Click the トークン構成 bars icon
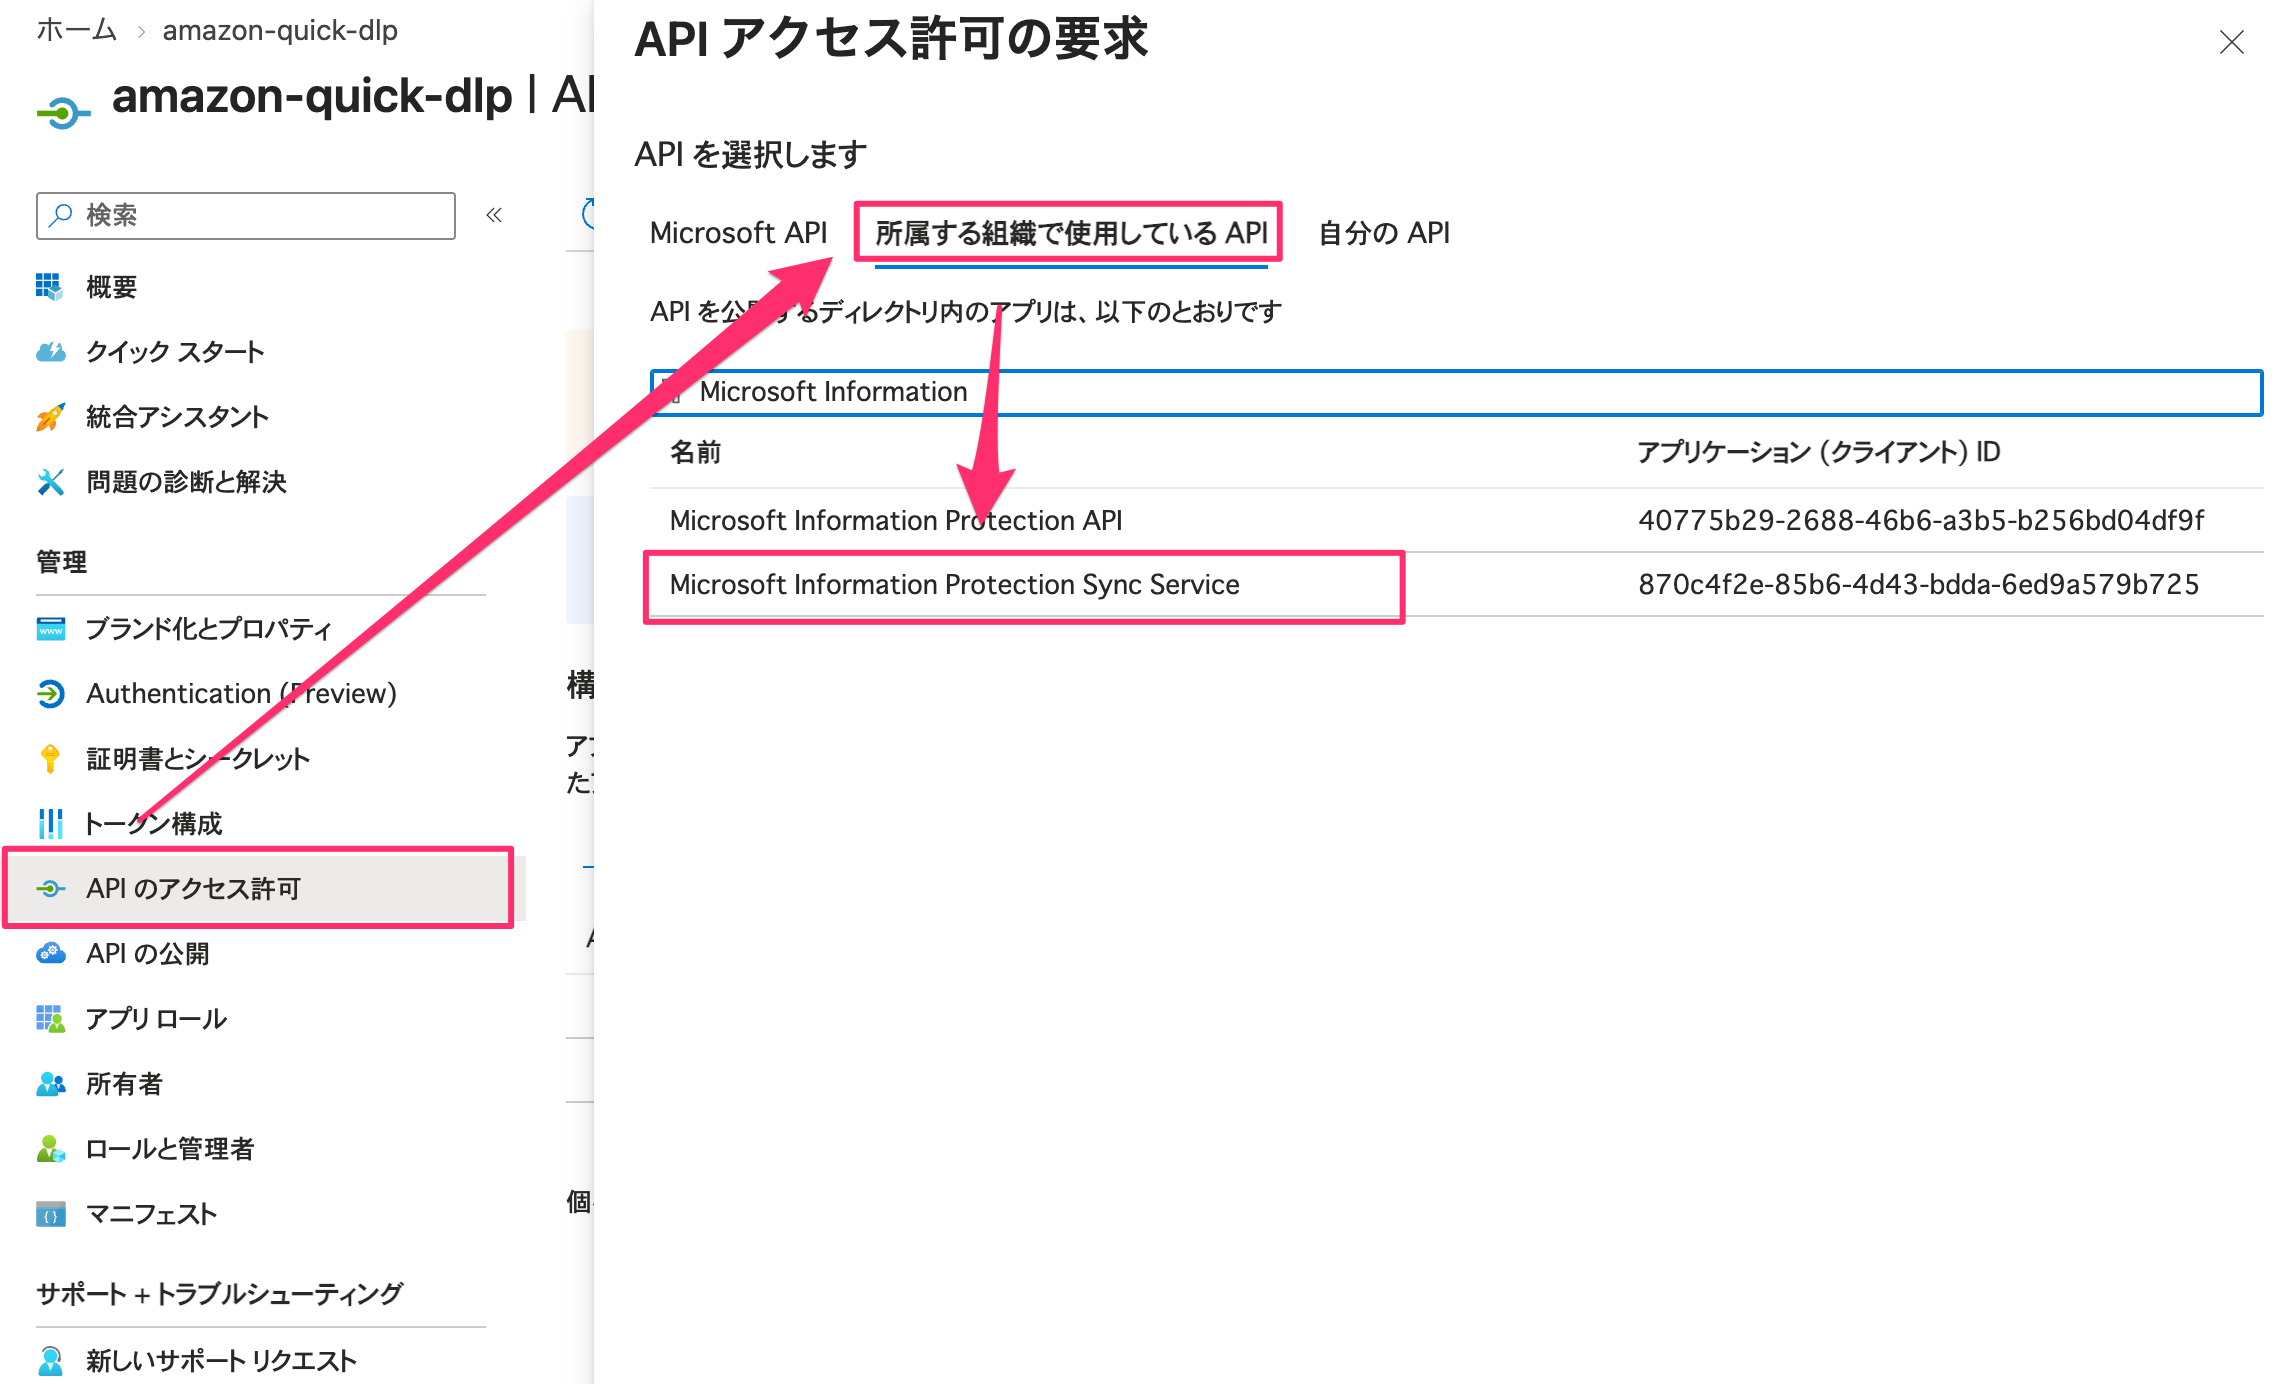This screenshot has height=1384, width=2288. (50, 824)
